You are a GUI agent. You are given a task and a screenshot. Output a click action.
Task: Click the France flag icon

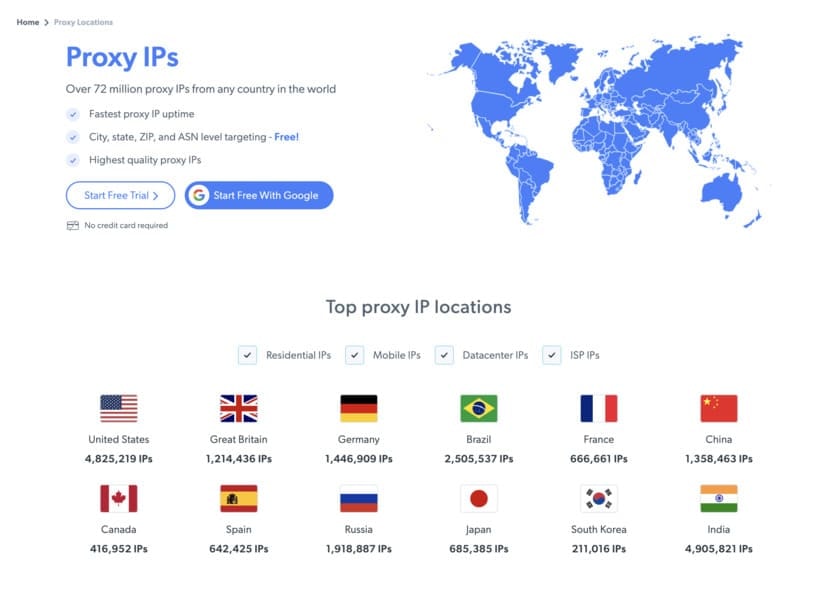click(599, 408)
